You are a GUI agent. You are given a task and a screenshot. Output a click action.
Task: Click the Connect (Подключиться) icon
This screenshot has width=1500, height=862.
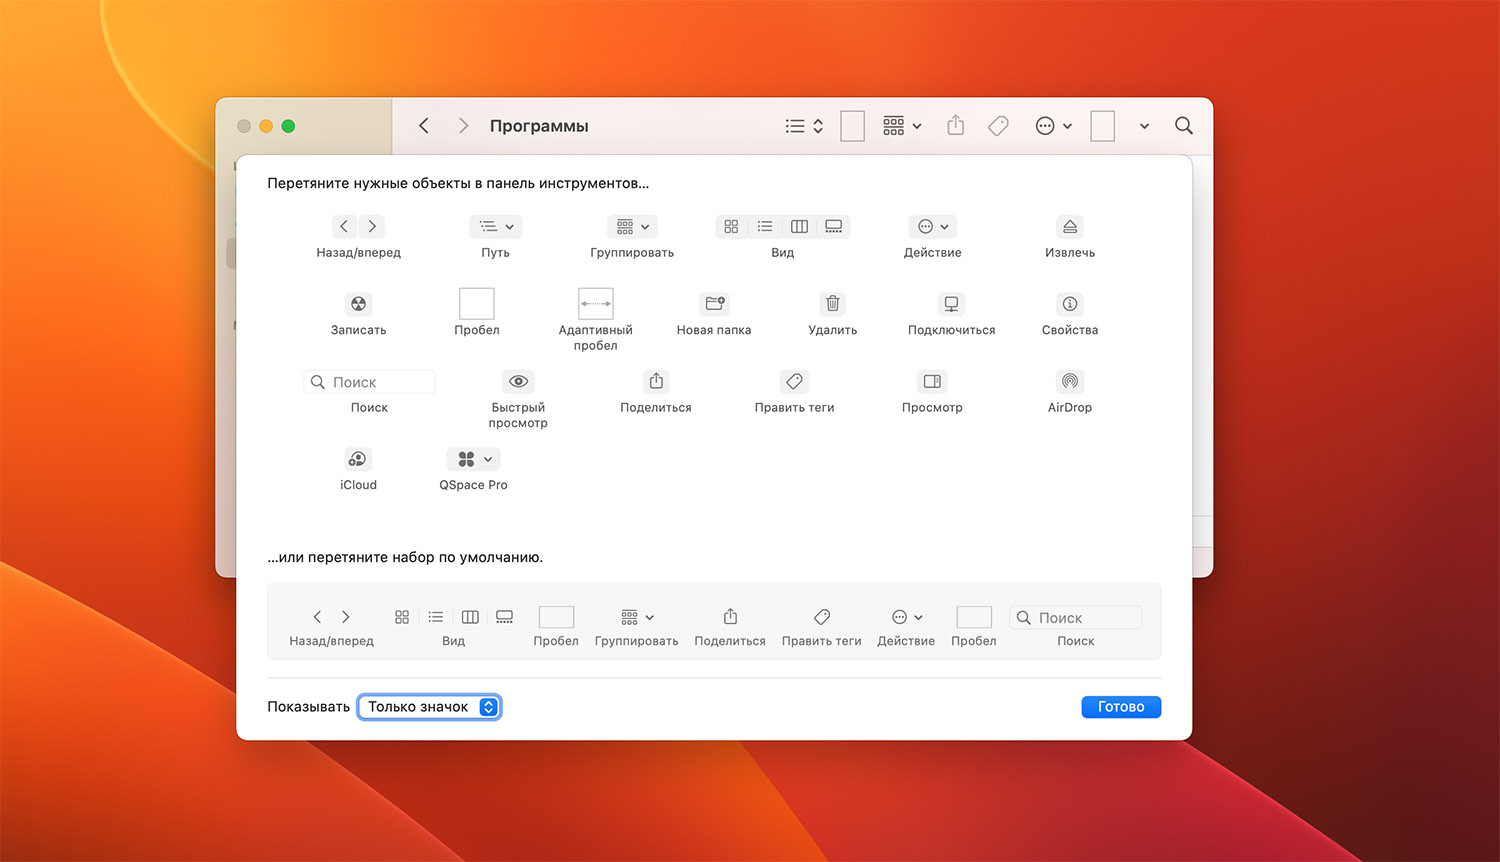point(951,304)
